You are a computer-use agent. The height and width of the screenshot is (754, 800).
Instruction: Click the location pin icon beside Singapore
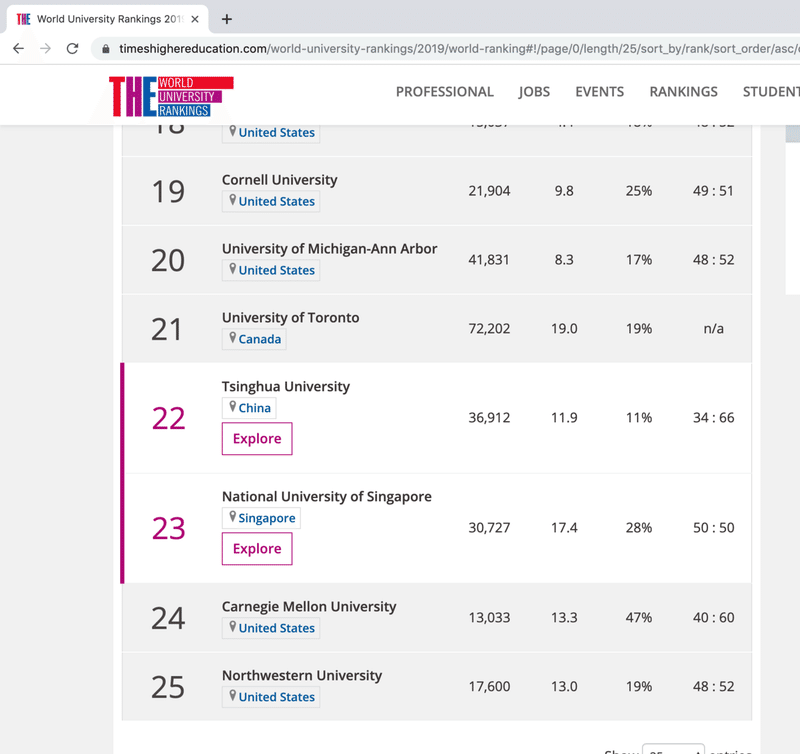coord(233,517)
